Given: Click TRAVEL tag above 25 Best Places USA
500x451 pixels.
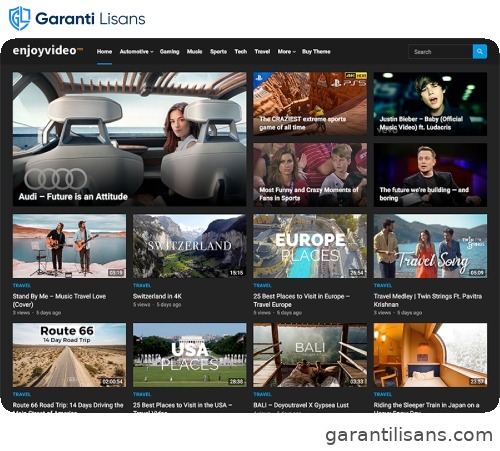Looking at the screenshot, I should click(x=142, y=394).
